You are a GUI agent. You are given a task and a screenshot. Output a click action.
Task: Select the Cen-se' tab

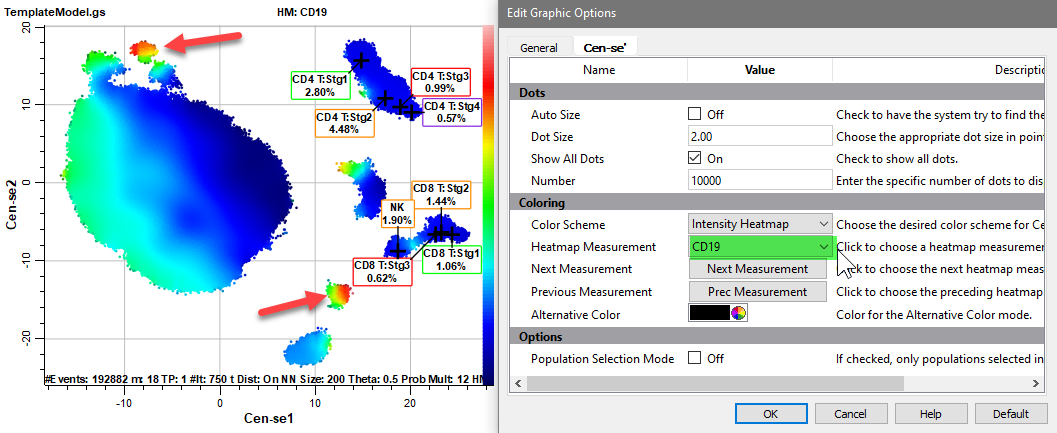604,47
